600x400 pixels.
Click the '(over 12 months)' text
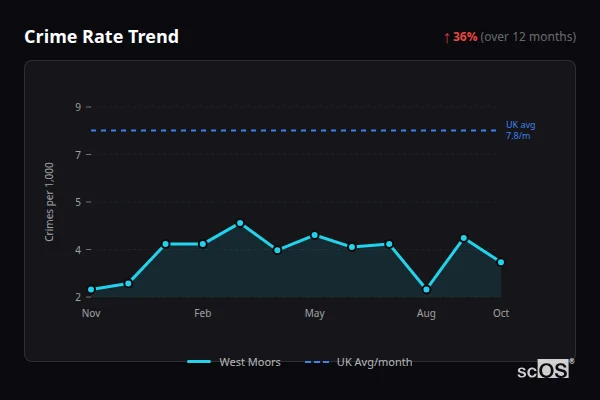click(x=528, y=37)
